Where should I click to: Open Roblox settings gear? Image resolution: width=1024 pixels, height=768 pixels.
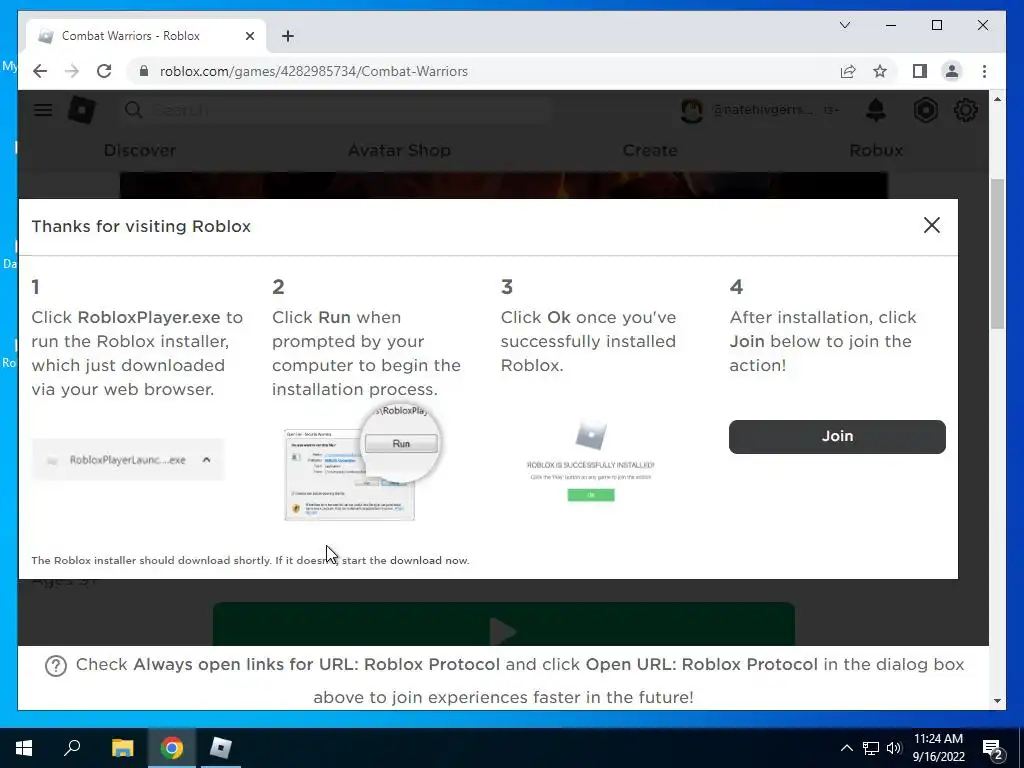click(965, 110)
